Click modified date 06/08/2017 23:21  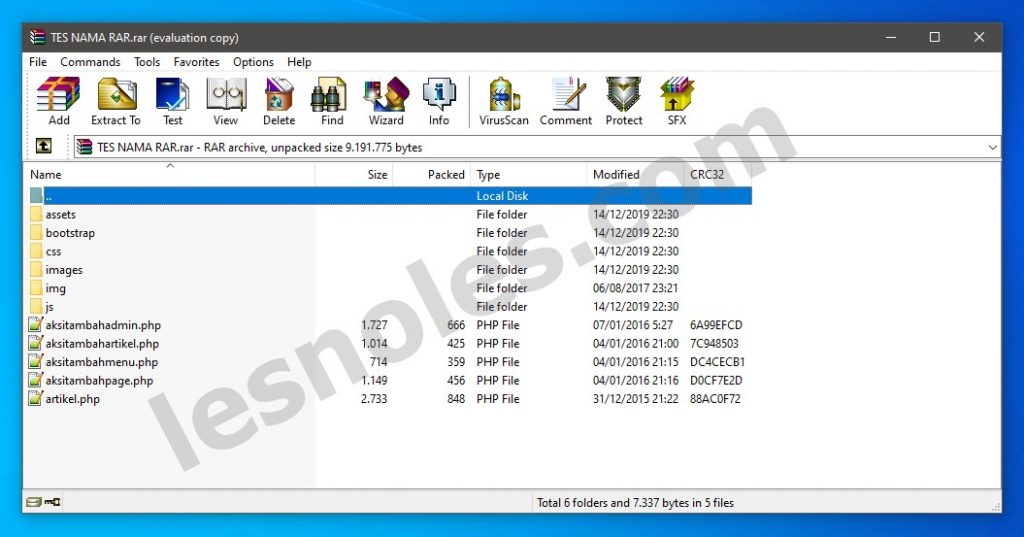pyautogui.click(x=635, y=288)
